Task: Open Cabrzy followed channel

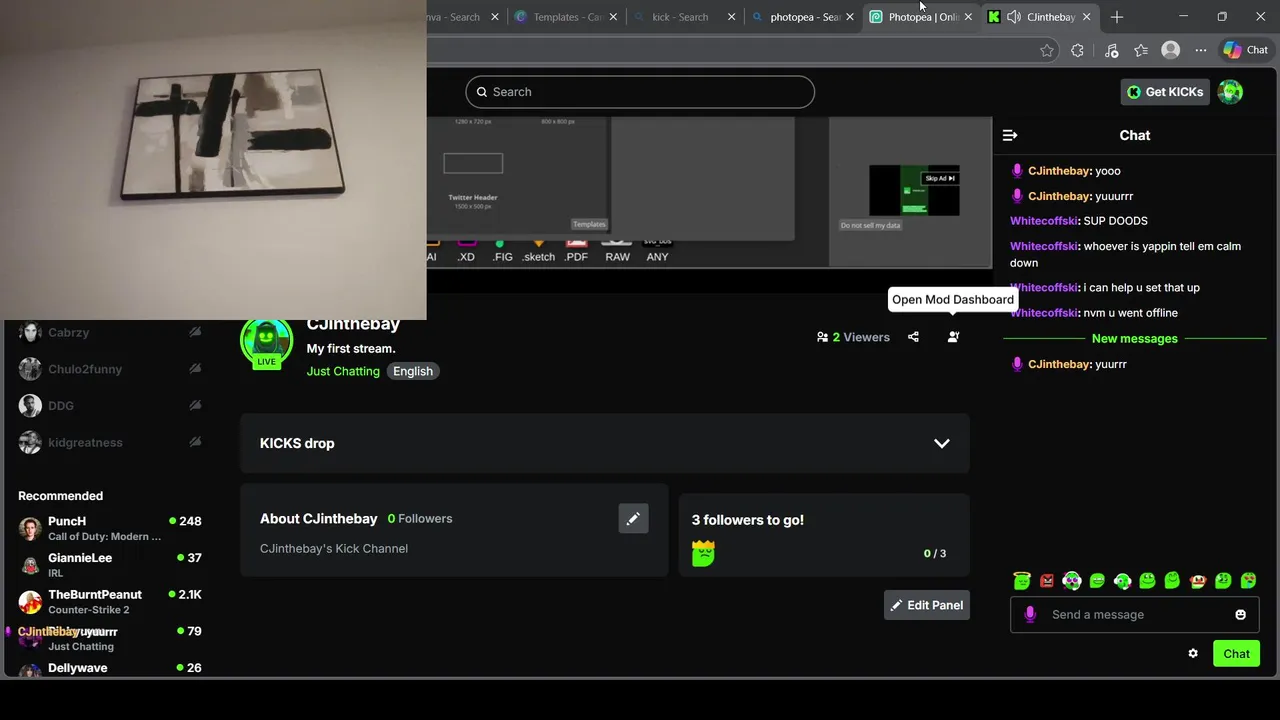Action: tap(69, 332)
